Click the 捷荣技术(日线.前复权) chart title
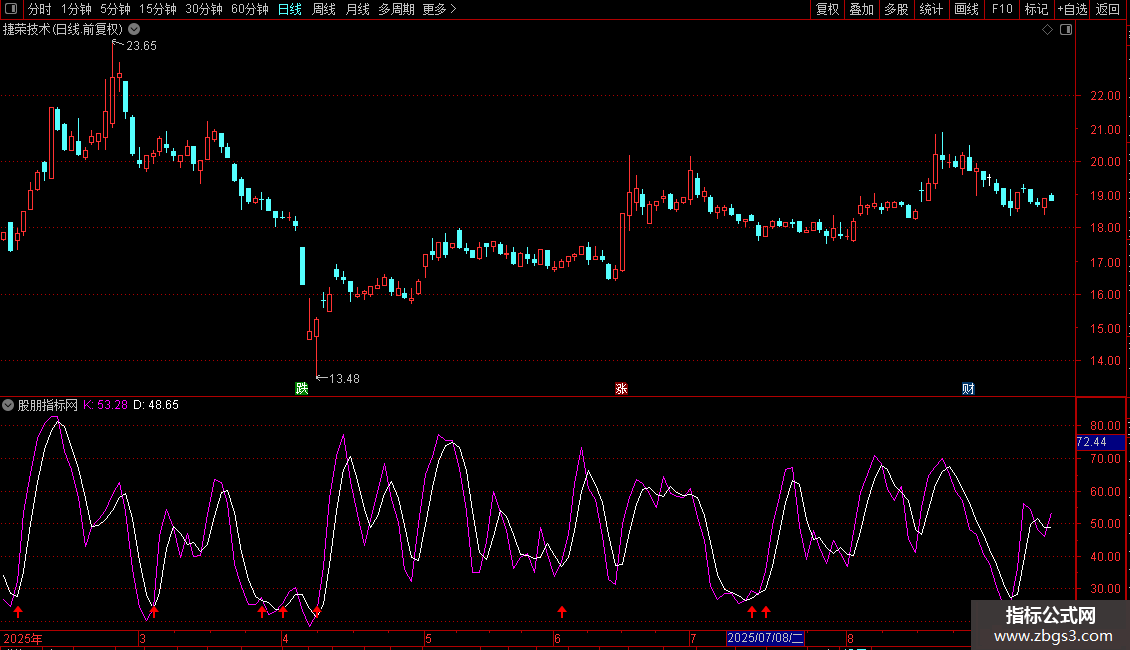The image size is (1130, 650). 63,30
